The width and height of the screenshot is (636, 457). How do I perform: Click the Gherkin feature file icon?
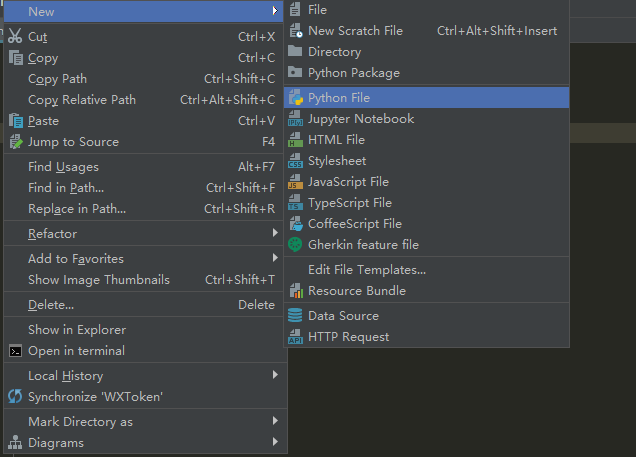(295, 244)
